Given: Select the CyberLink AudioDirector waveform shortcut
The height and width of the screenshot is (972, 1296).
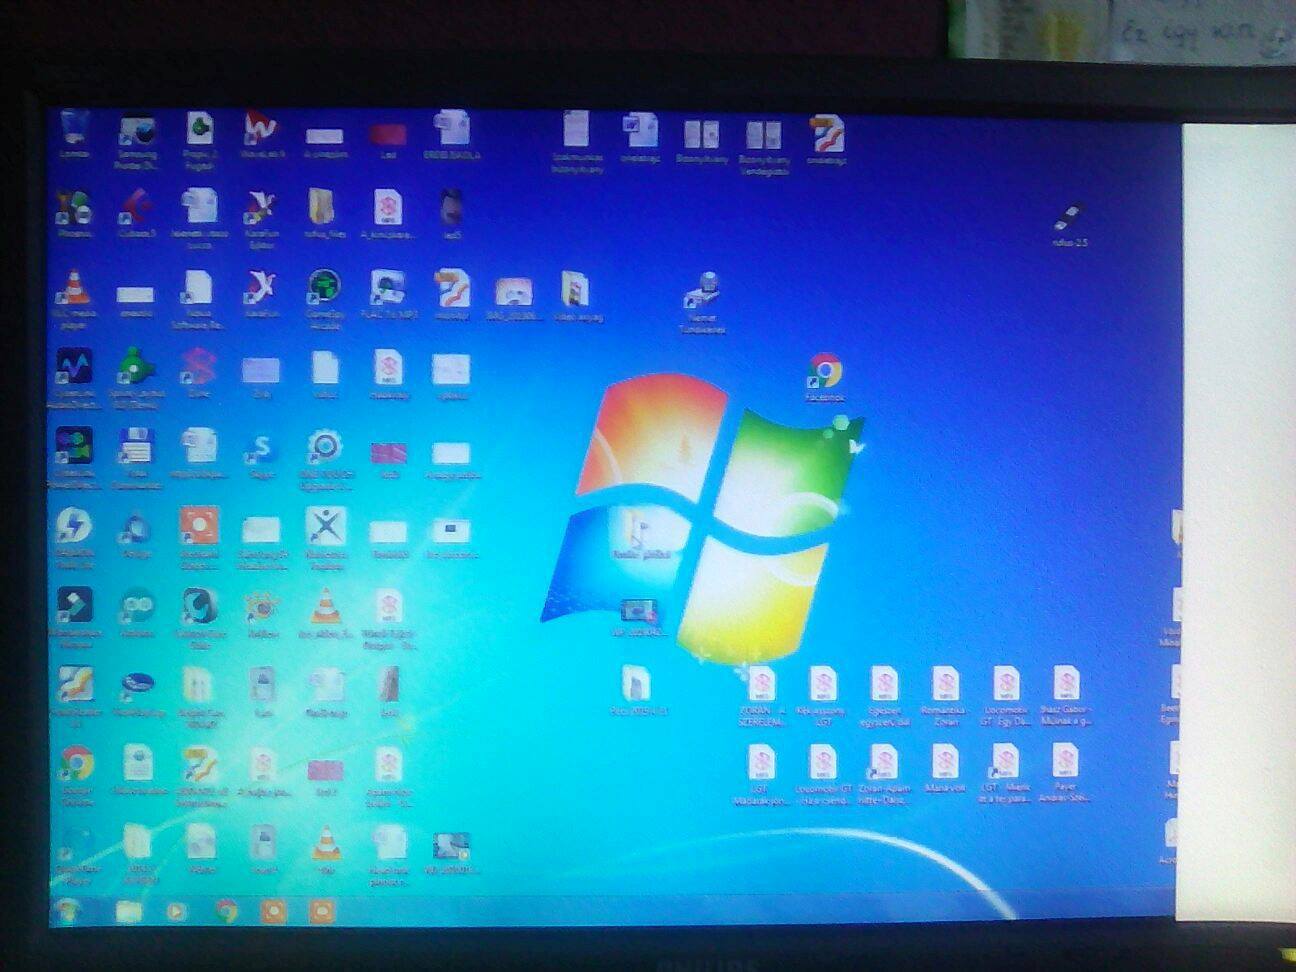Looking at the screenshot, I should [73, 378].
